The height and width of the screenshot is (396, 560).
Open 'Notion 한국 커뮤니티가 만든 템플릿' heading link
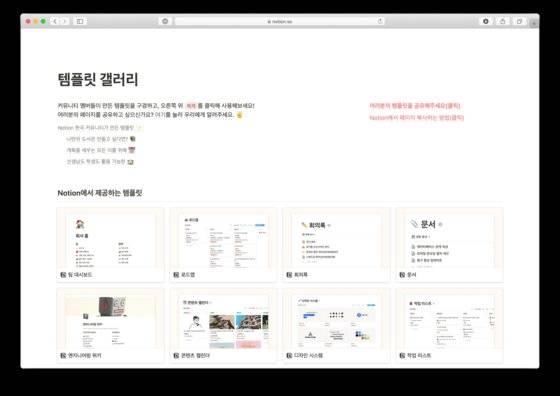[x=96, y=127]
